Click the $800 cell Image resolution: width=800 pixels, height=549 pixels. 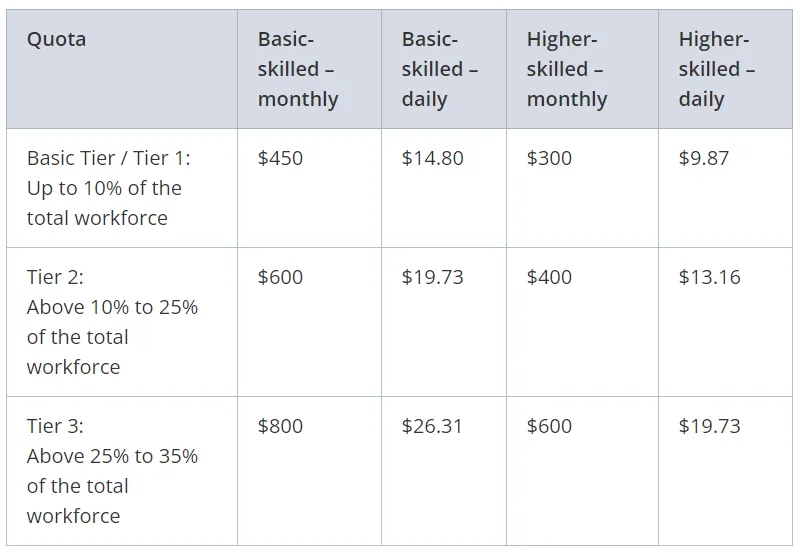coord(309,471)
